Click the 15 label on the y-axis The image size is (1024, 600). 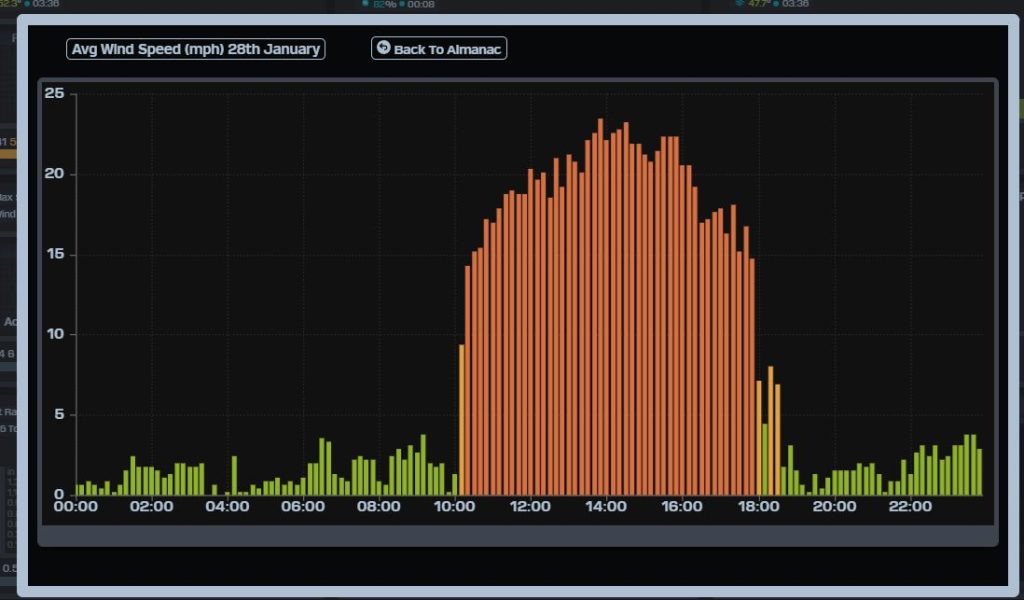coord(54,254)
